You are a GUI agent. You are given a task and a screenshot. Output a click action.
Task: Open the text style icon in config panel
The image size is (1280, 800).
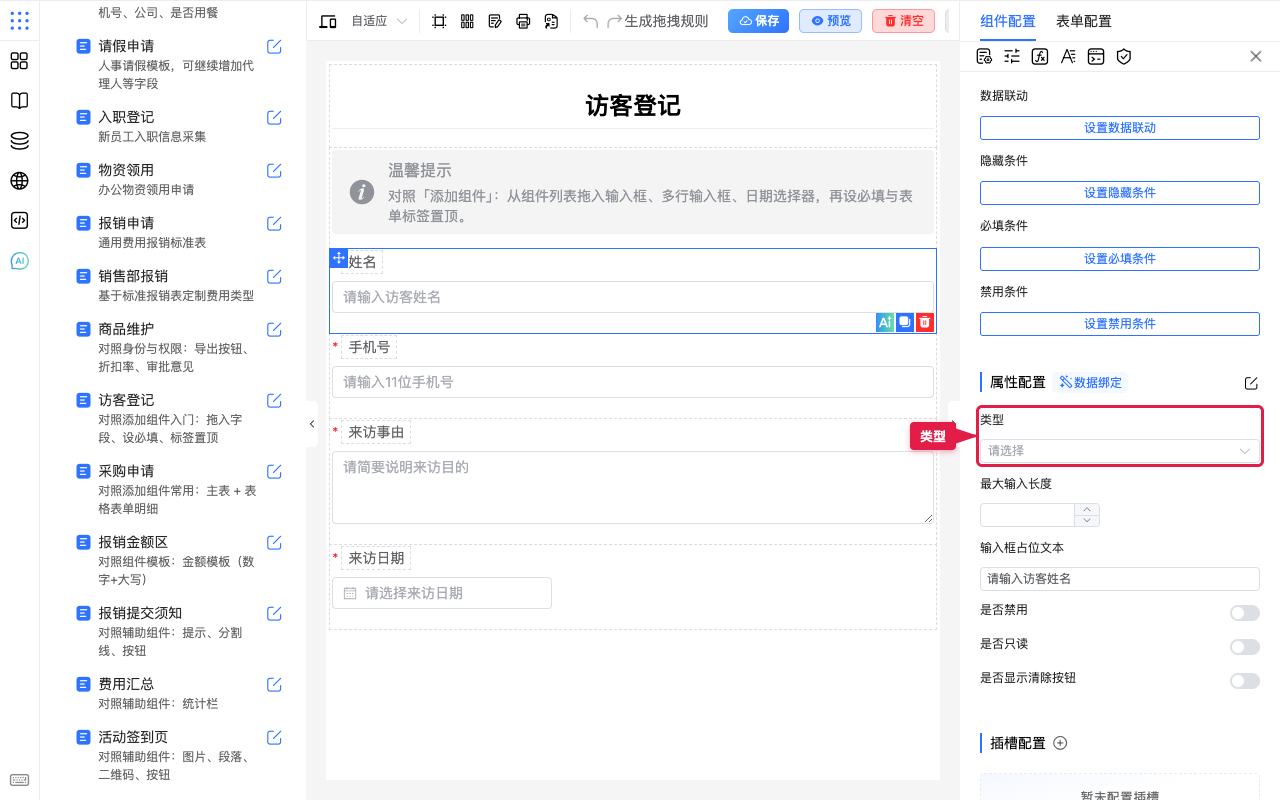(x=1068, y=56)
